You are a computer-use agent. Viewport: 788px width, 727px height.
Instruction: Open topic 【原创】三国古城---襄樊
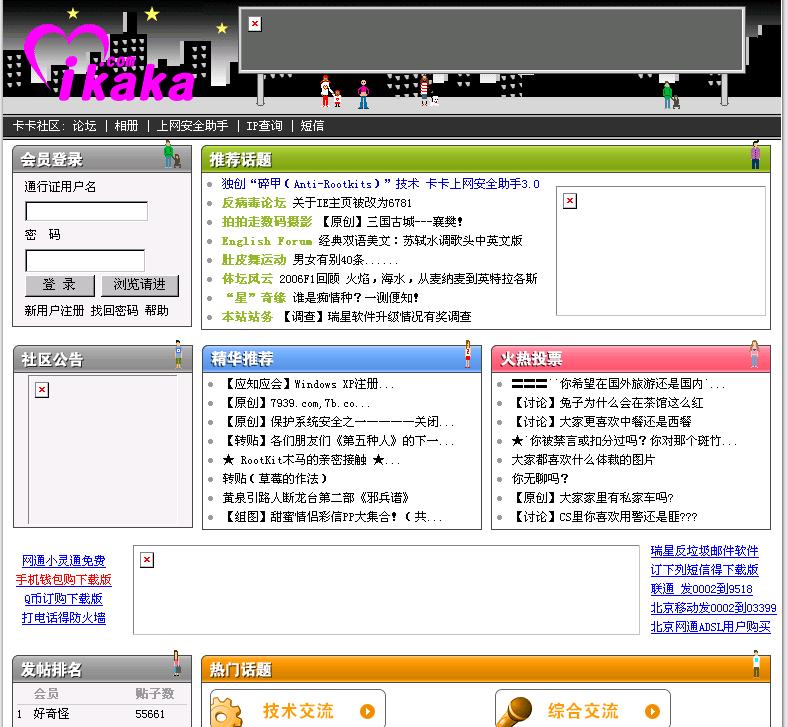390,222
